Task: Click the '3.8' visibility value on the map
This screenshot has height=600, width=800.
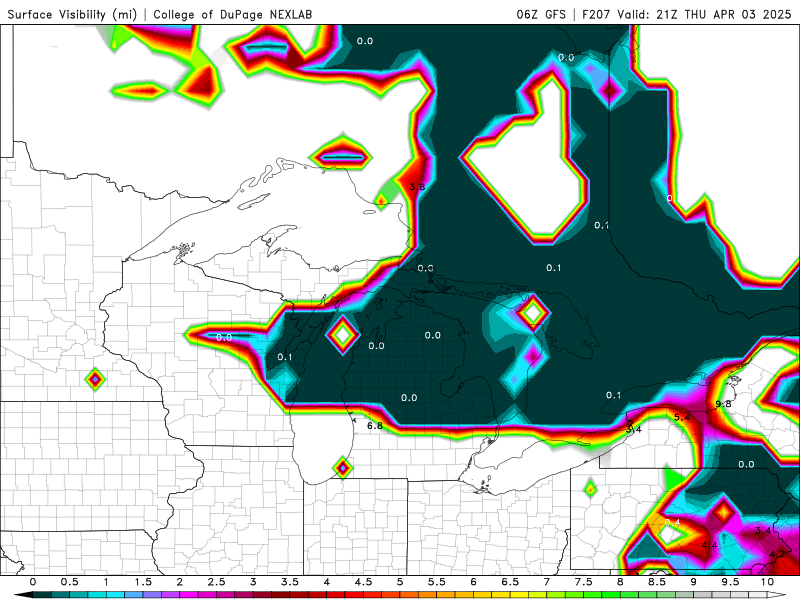Action: (x=417, y=187)
